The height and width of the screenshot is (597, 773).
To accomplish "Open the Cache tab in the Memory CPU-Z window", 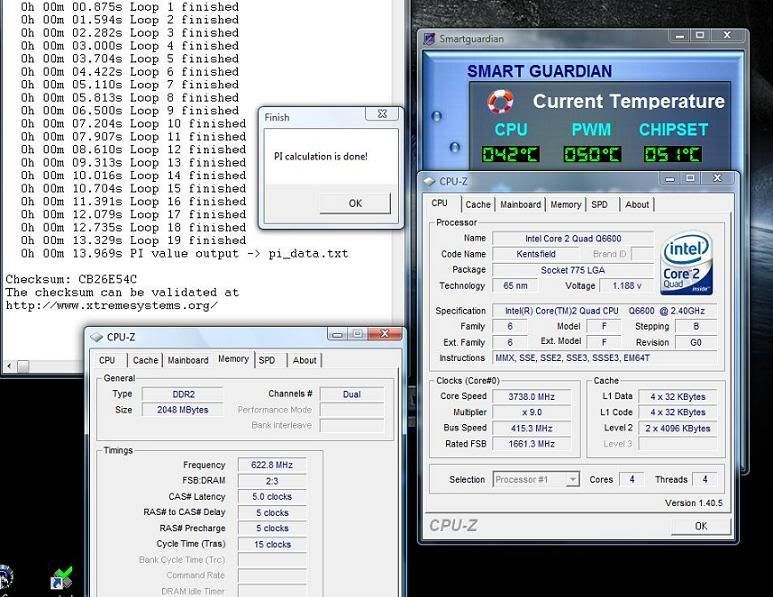I will [145, 360].
